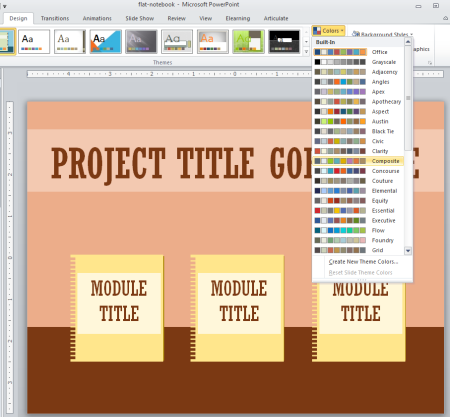Open the Transitions tab
Image resolution: width=450 pixels, height=417 pixels.
pos(55,18)
